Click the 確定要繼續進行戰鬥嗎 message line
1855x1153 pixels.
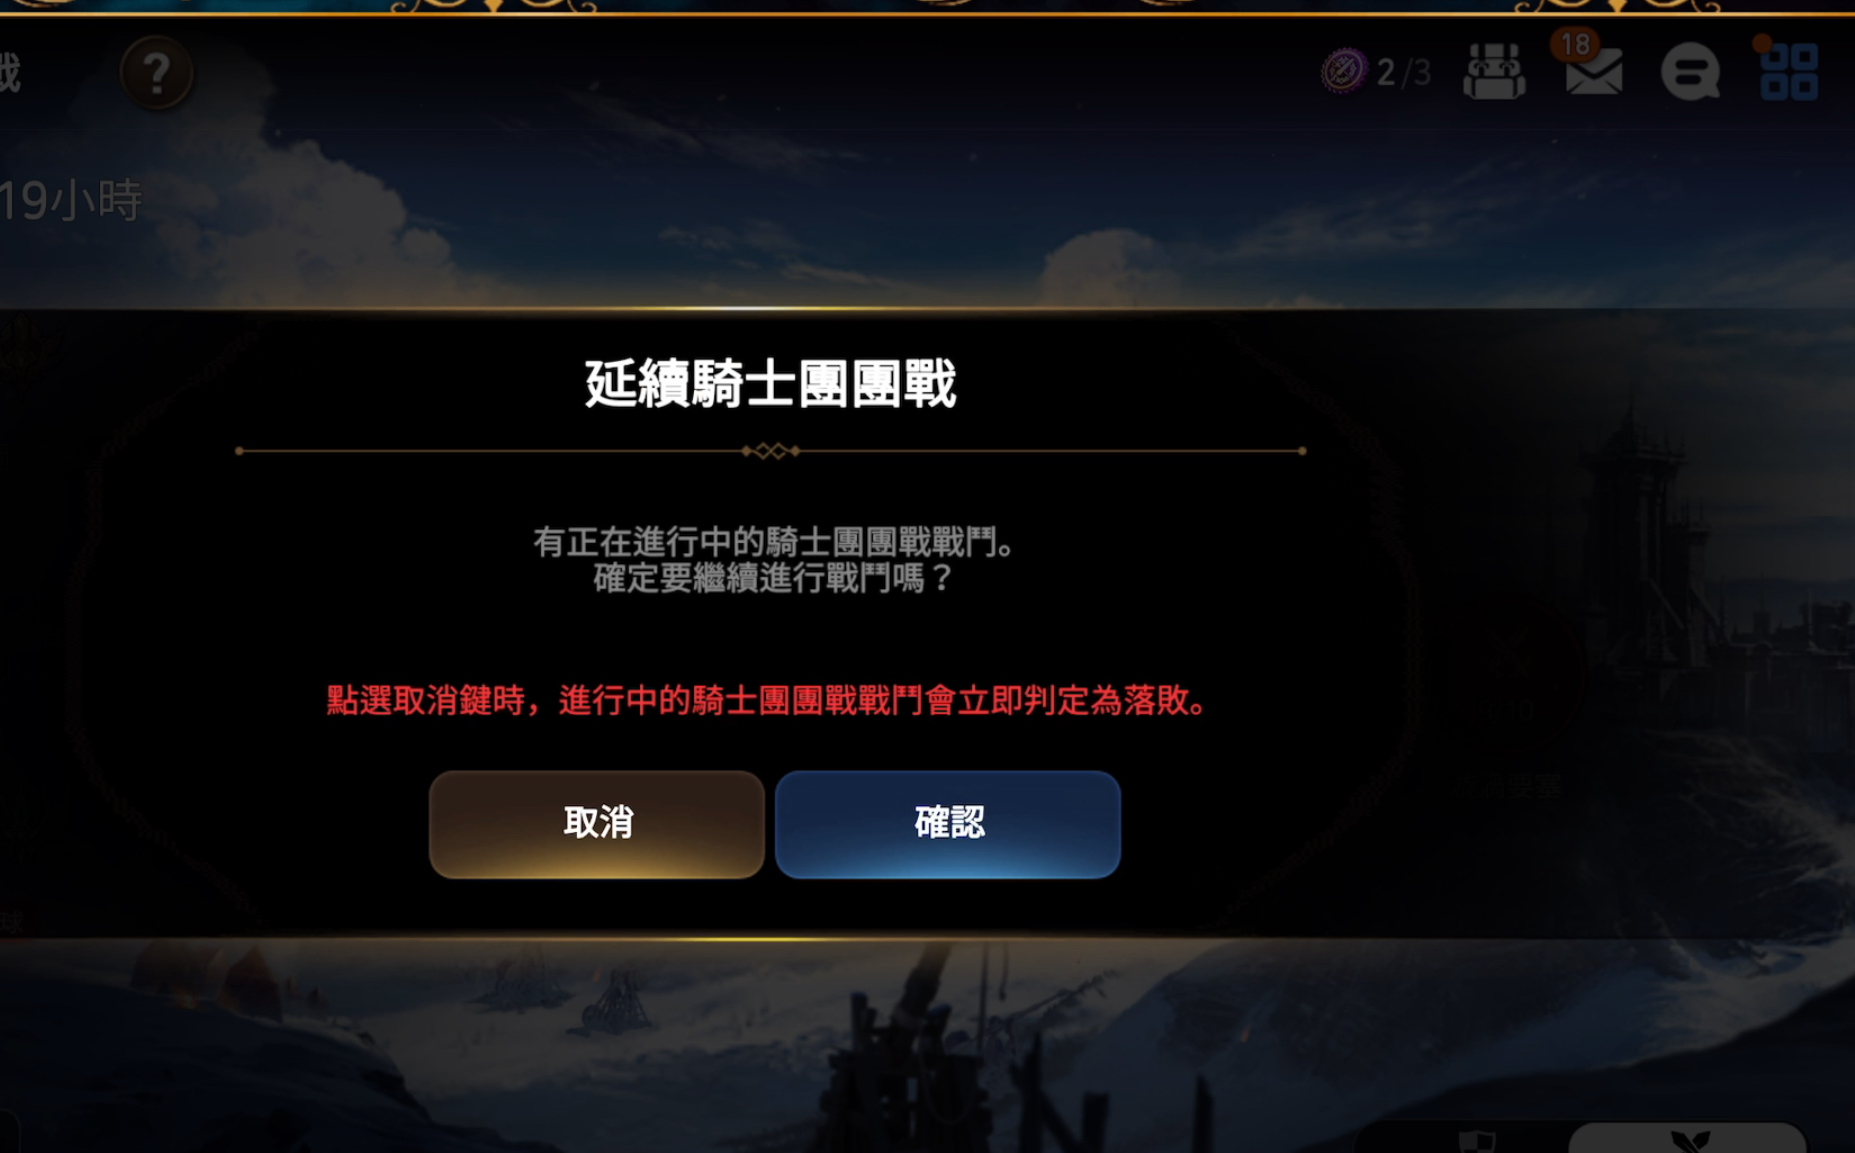point(774,578)
